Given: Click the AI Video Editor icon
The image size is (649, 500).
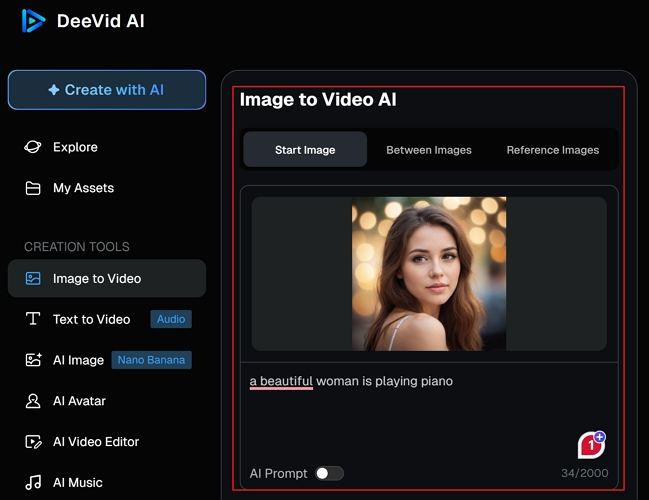Looking at the screenshot, I should [33, 442].
